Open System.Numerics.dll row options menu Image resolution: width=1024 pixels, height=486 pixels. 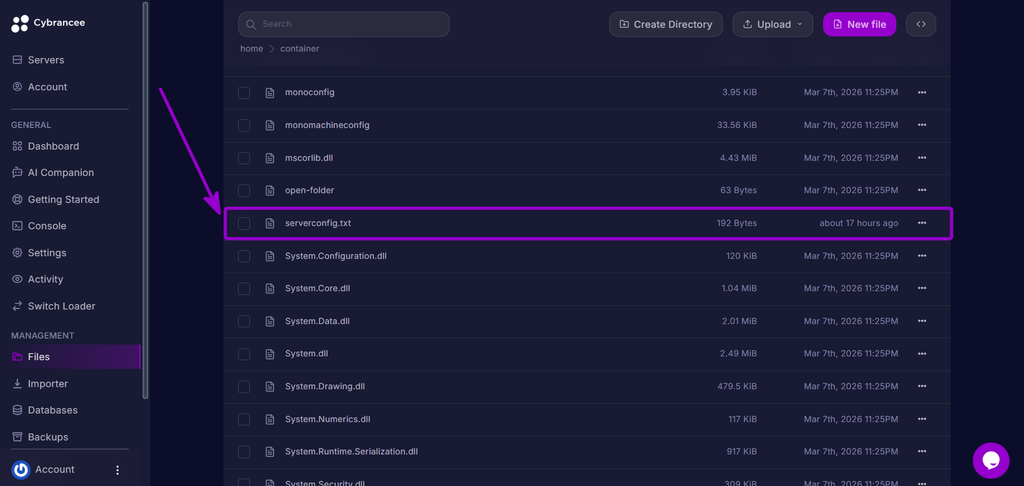(x=922, y=419)
